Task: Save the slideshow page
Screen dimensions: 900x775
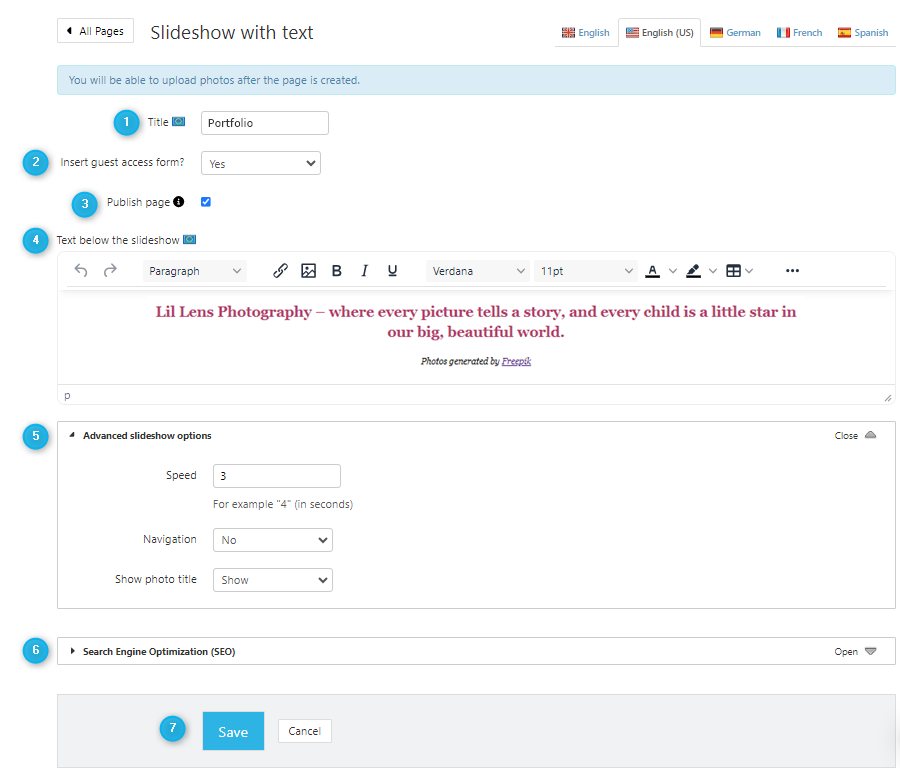Action: (x=233, y=731)
